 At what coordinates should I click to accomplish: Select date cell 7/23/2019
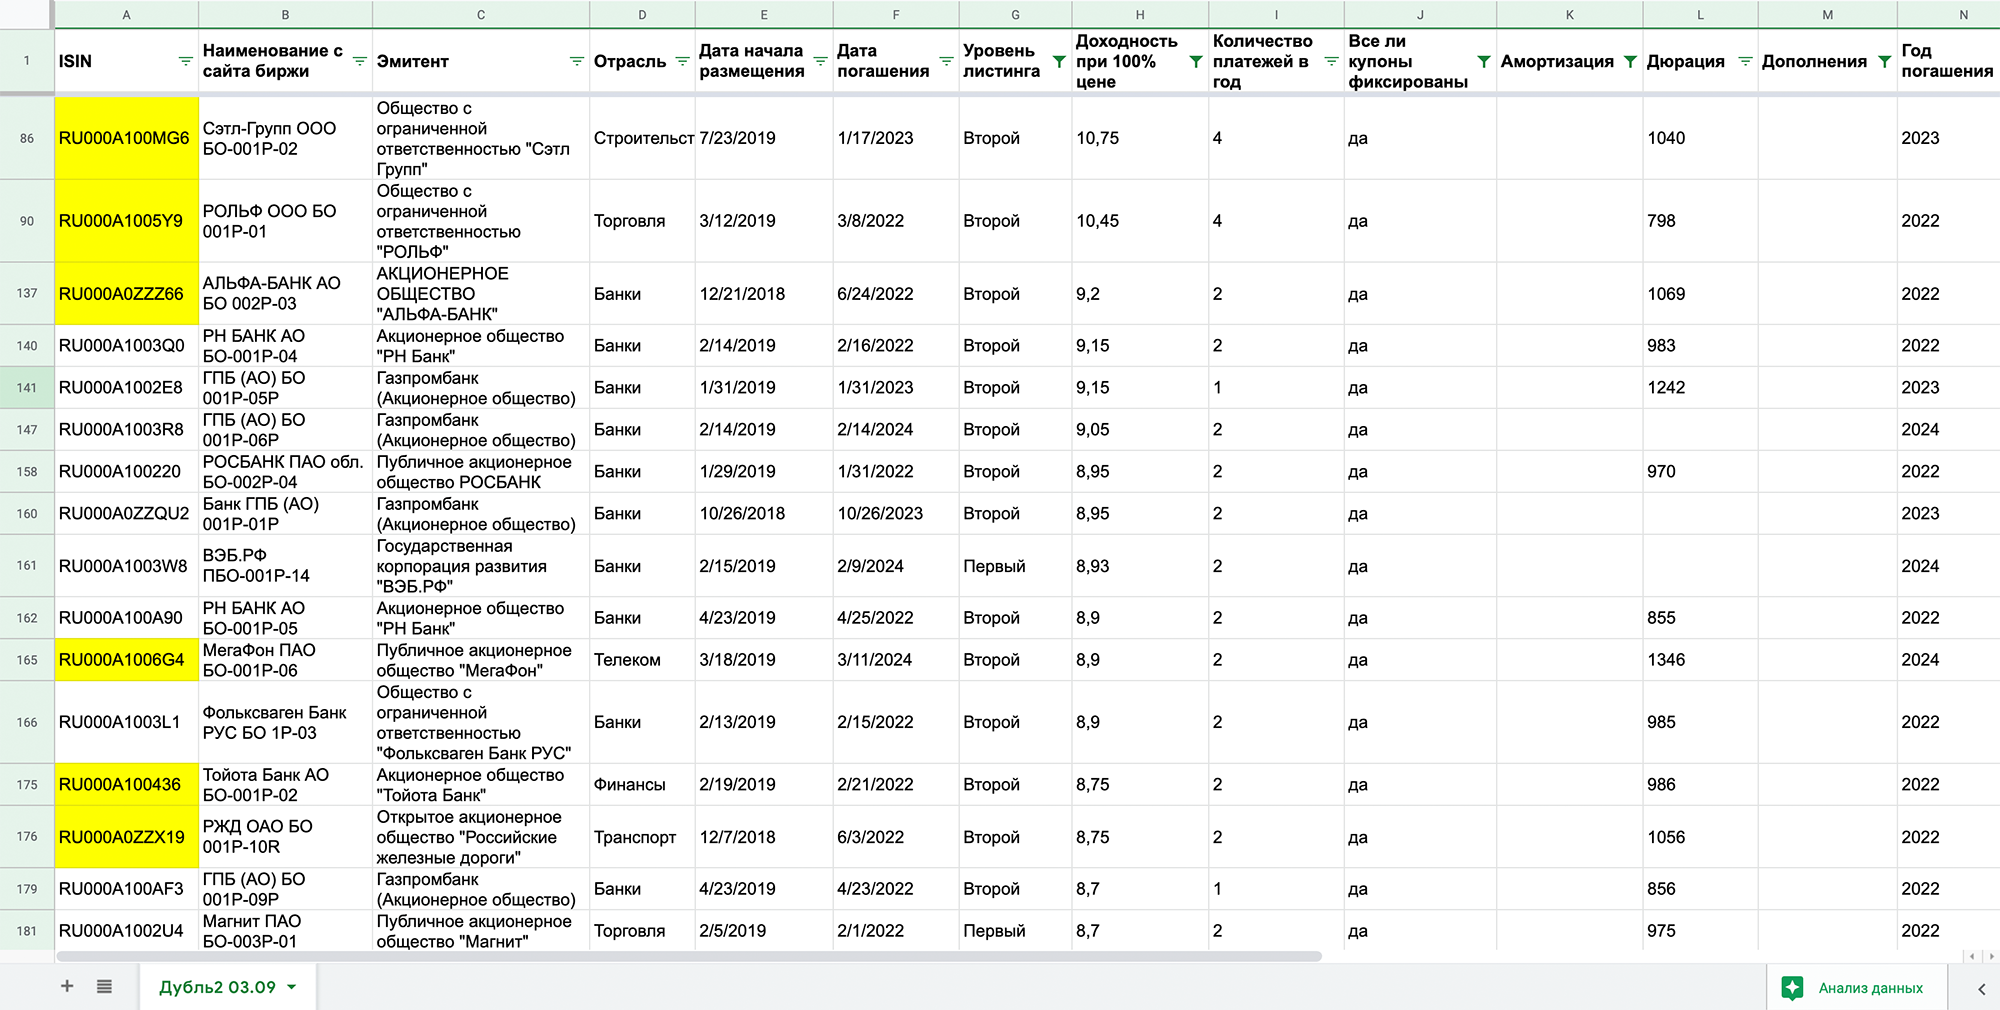click(x=764, y=138)
